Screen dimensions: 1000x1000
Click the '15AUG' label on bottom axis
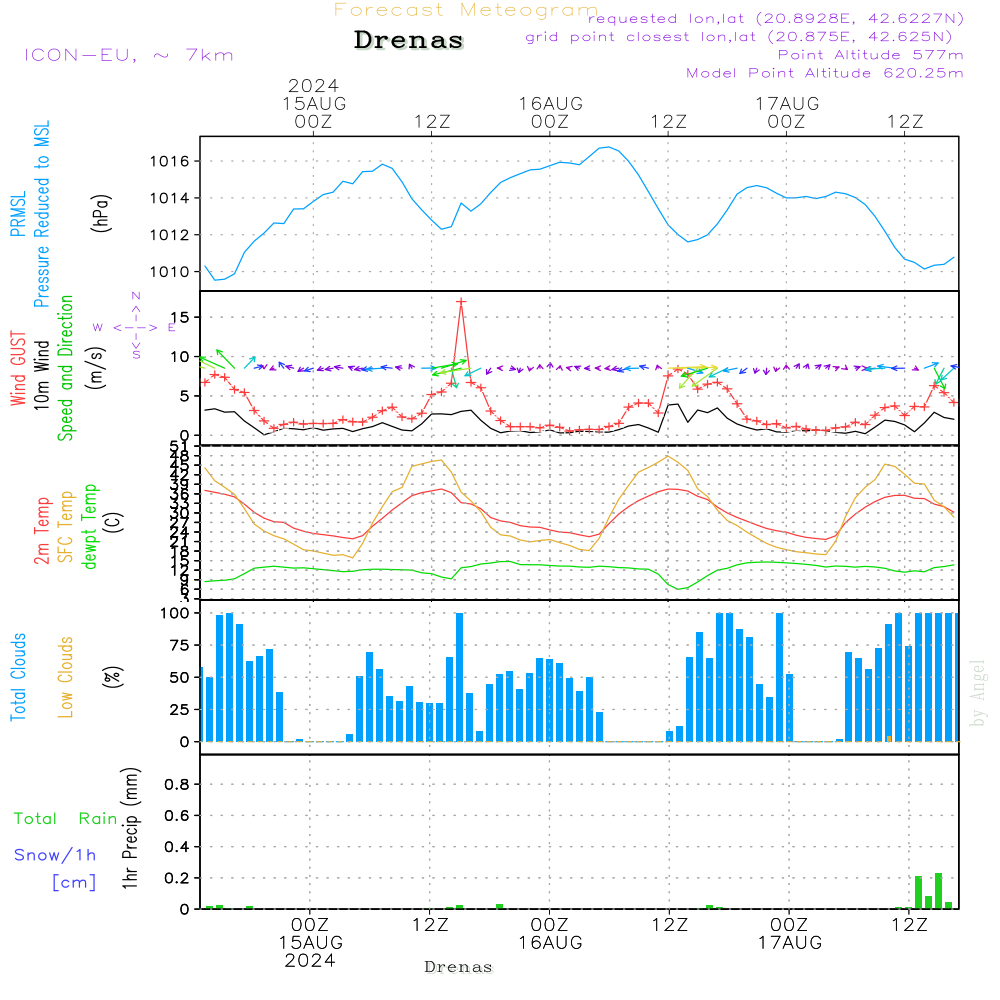pyautogui.click(x=311, y=943)
